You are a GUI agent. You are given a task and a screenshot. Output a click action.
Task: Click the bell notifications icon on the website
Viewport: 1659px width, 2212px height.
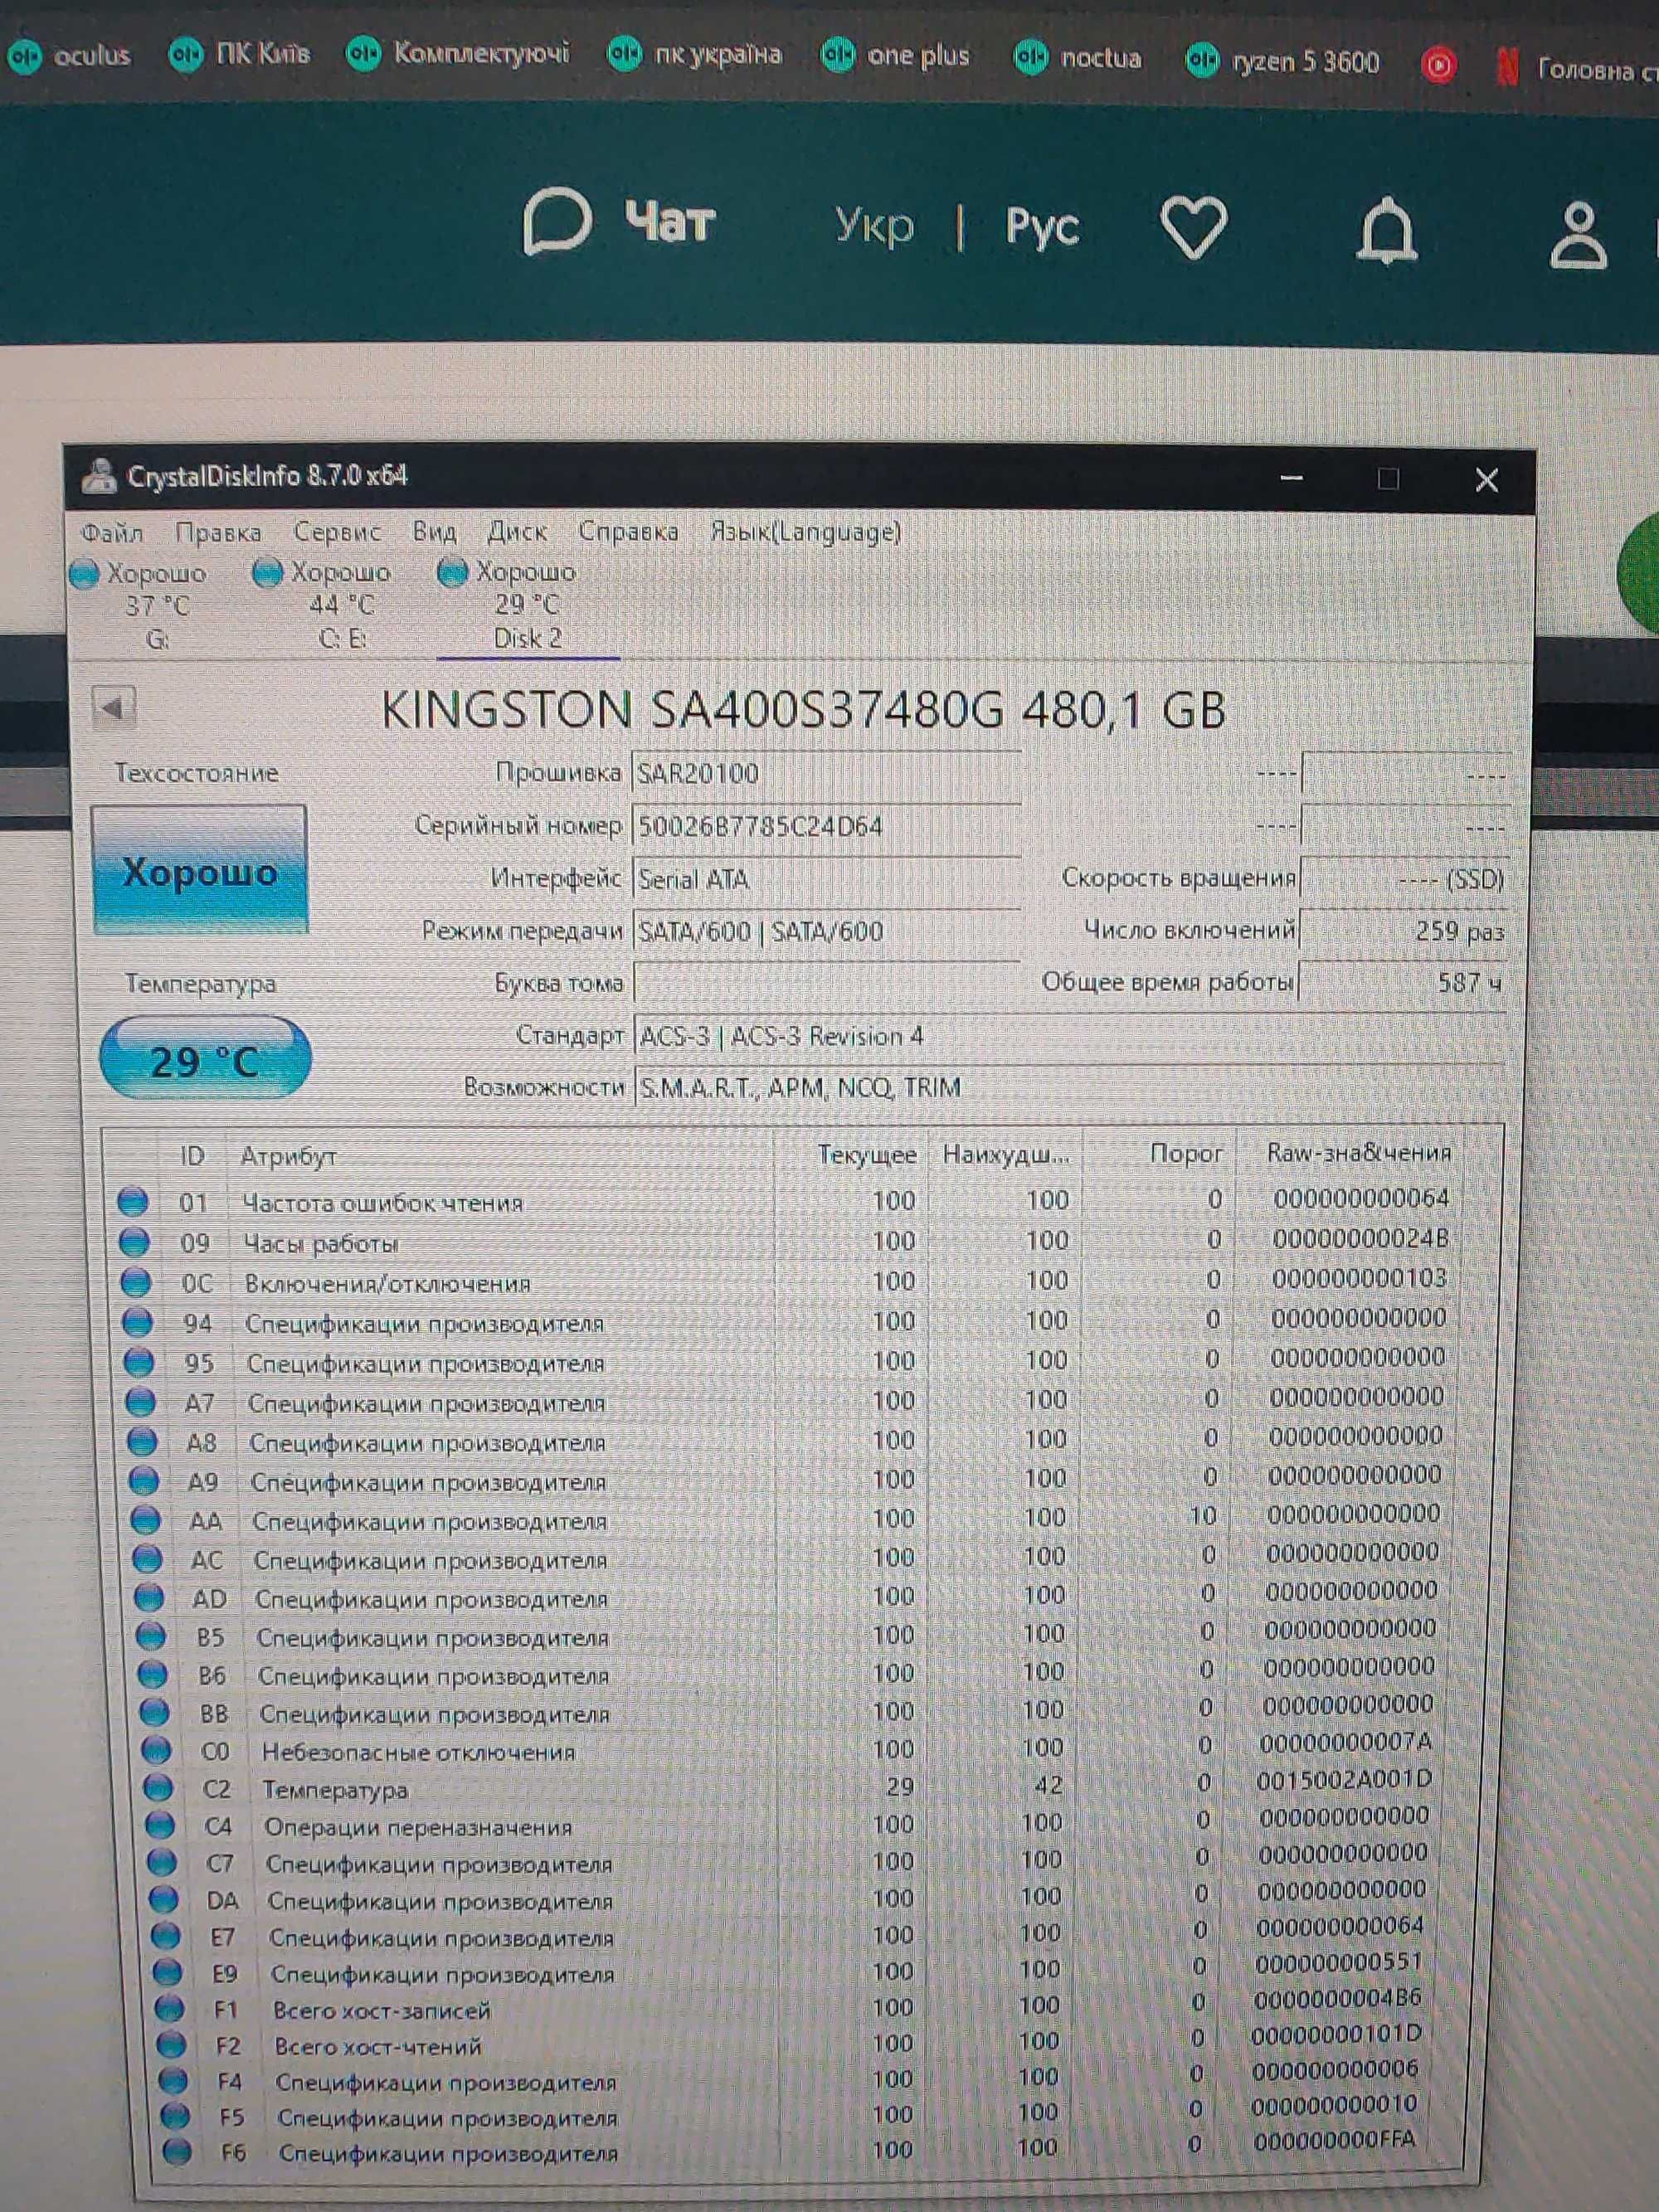tap(1387, 231)
